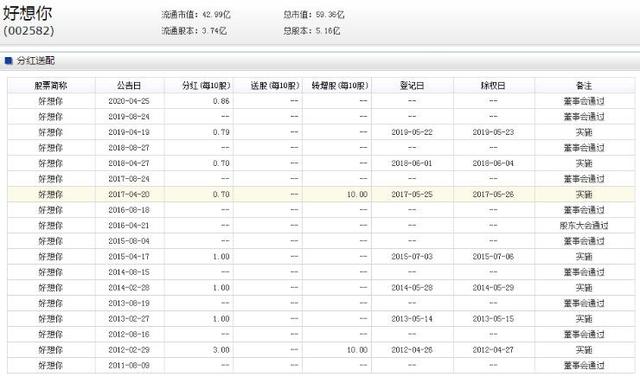This screenshot has width=640, height=377.
Task: Click the stock code (002582)
Action: (x=29, y=31)
